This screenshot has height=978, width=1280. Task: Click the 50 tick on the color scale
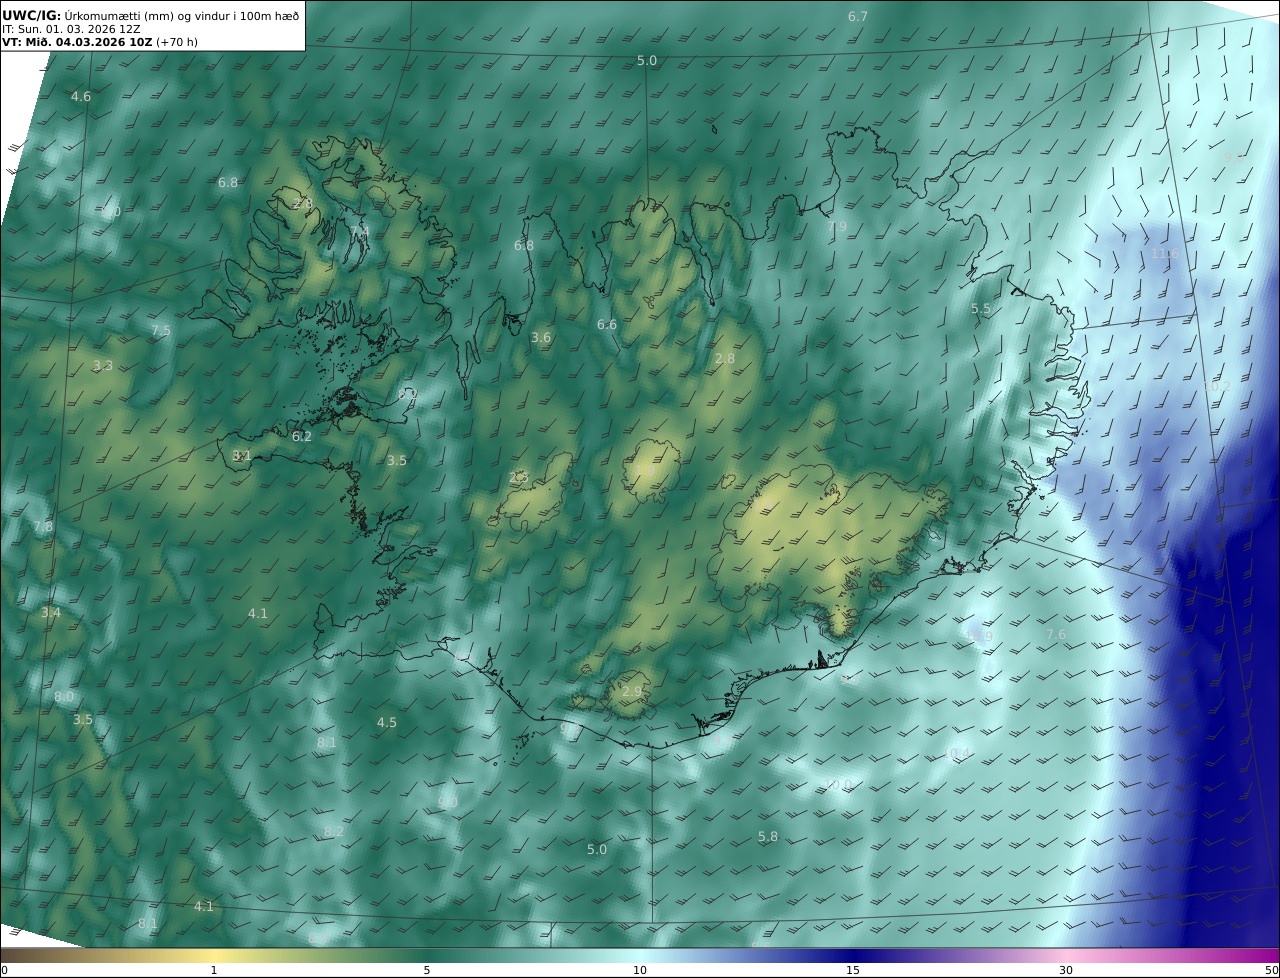pos(1272,970)
